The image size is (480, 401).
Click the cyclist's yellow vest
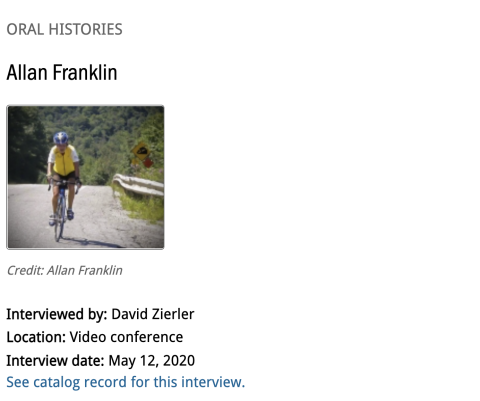(x=64, y=161)
